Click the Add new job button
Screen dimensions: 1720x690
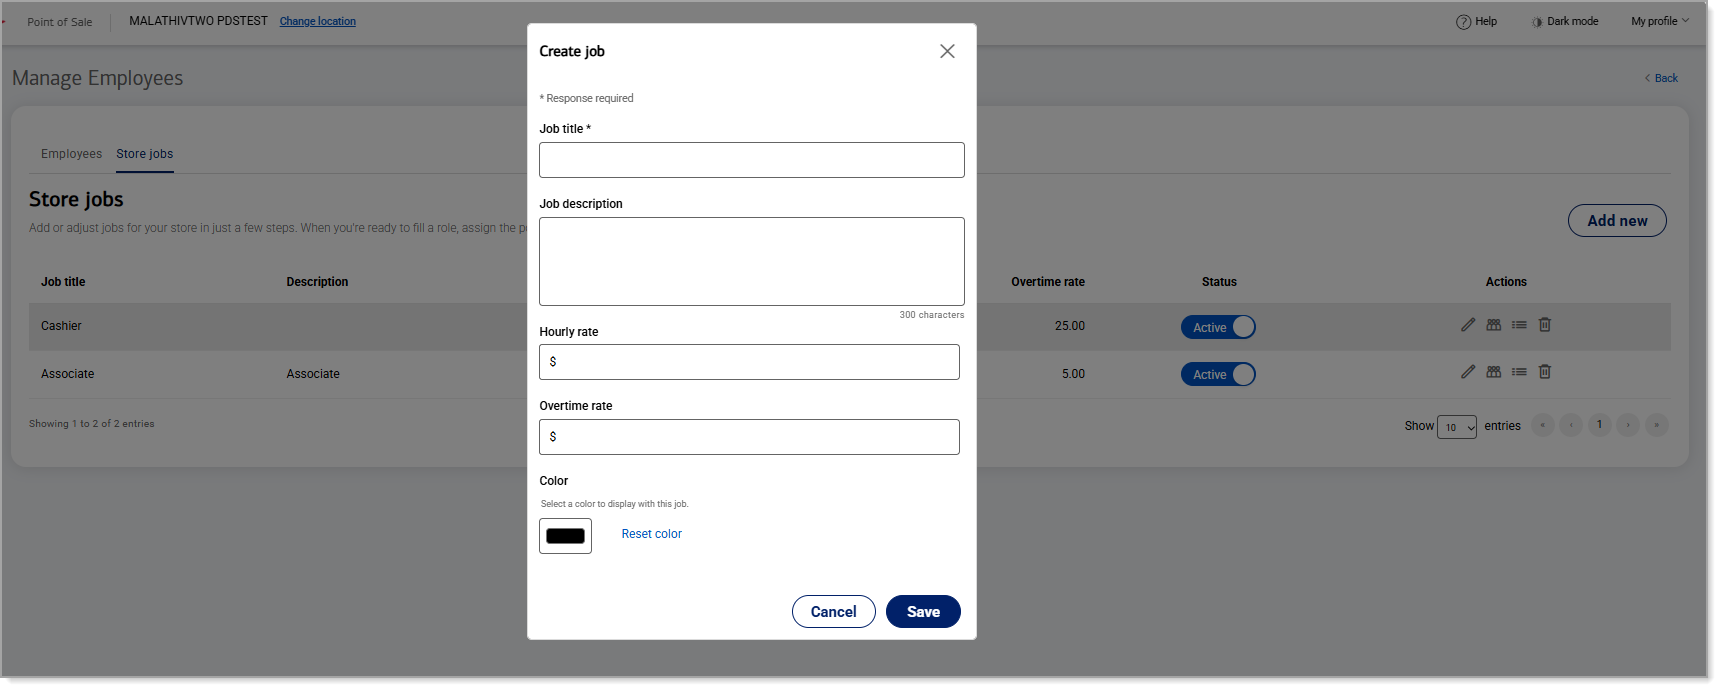click(1617, 221)
